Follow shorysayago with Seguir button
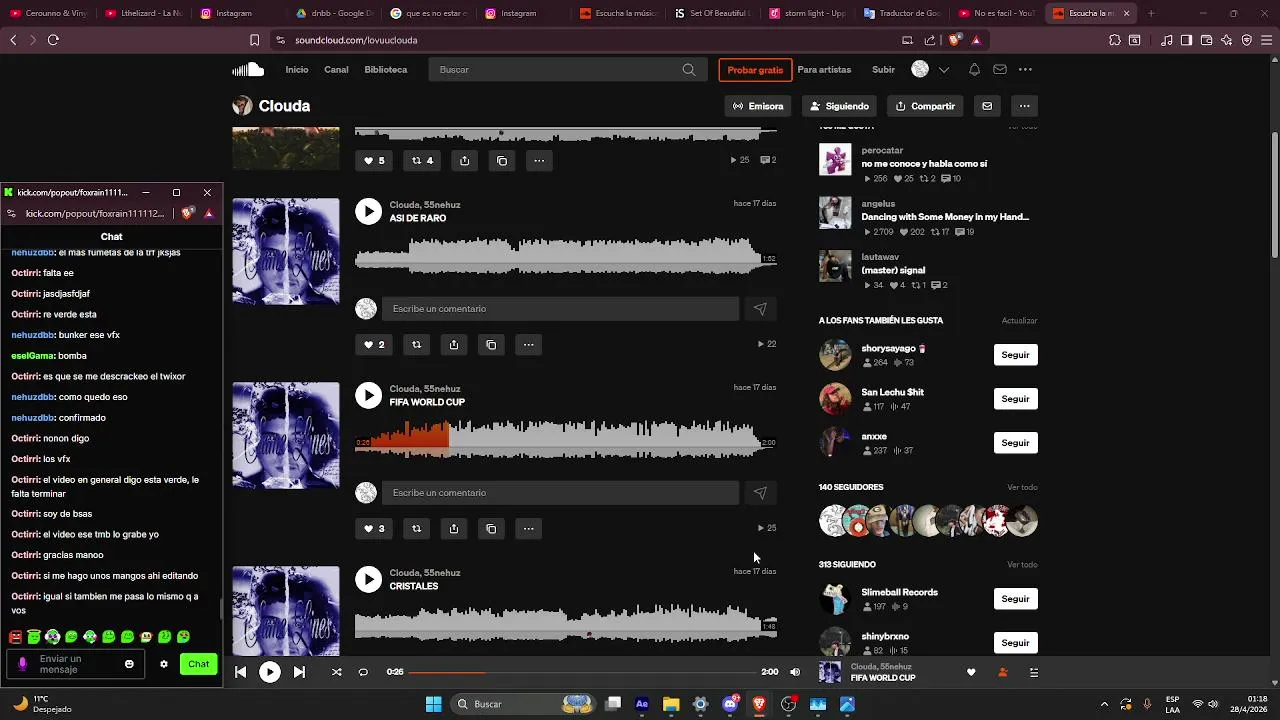 tap(1015, 355)
